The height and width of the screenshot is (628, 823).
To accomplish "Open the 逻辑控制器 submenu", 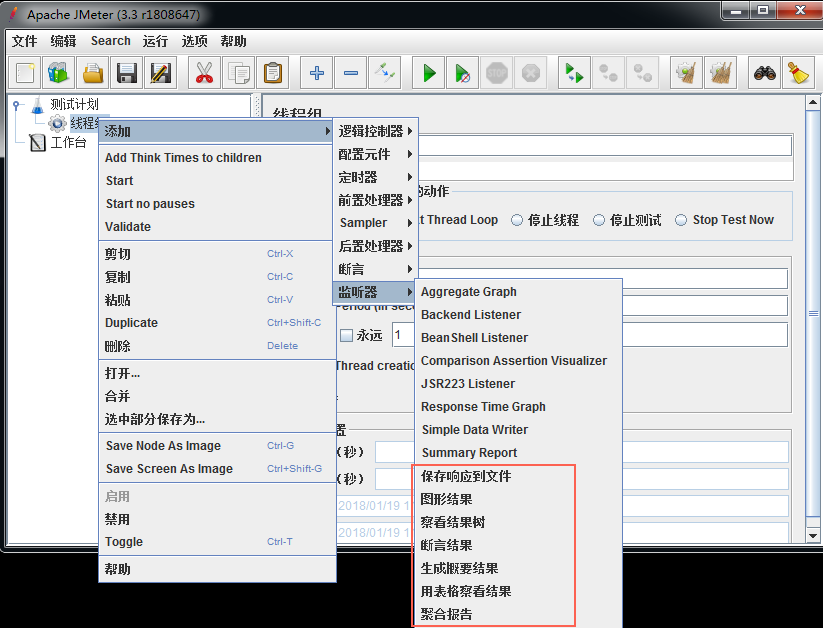I will point(375,131).
